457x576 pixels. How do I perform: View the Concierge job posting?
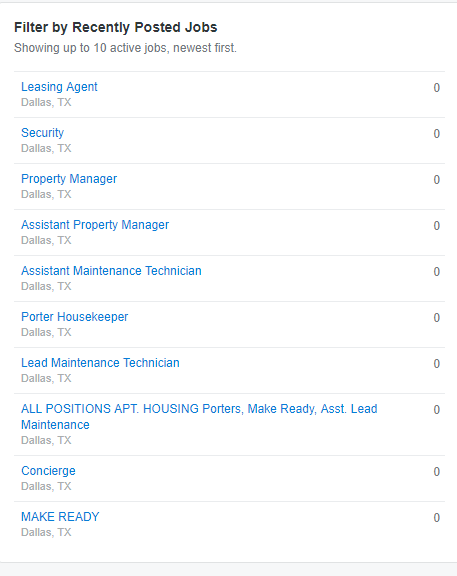tap(48, 471)
